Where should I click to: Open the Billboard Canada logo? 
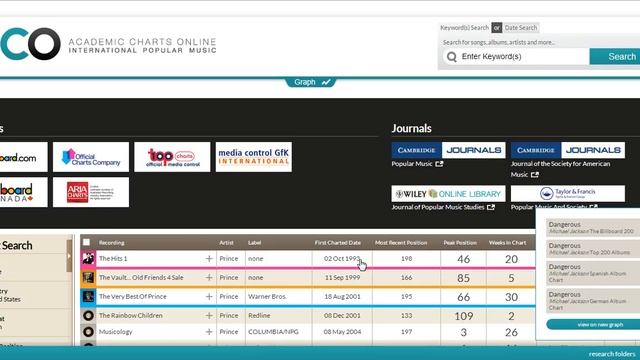click(23, 192)
